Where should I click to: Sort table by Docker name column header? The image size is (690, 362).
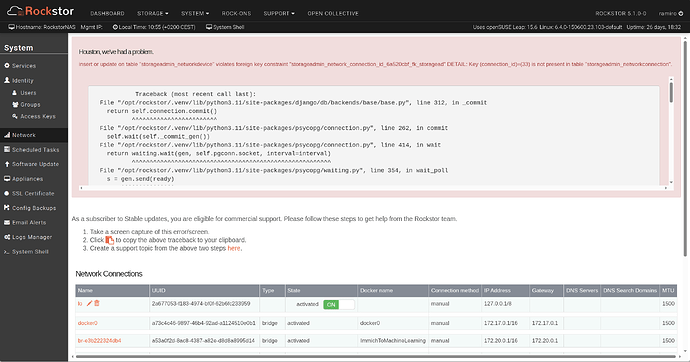(393, 290)
